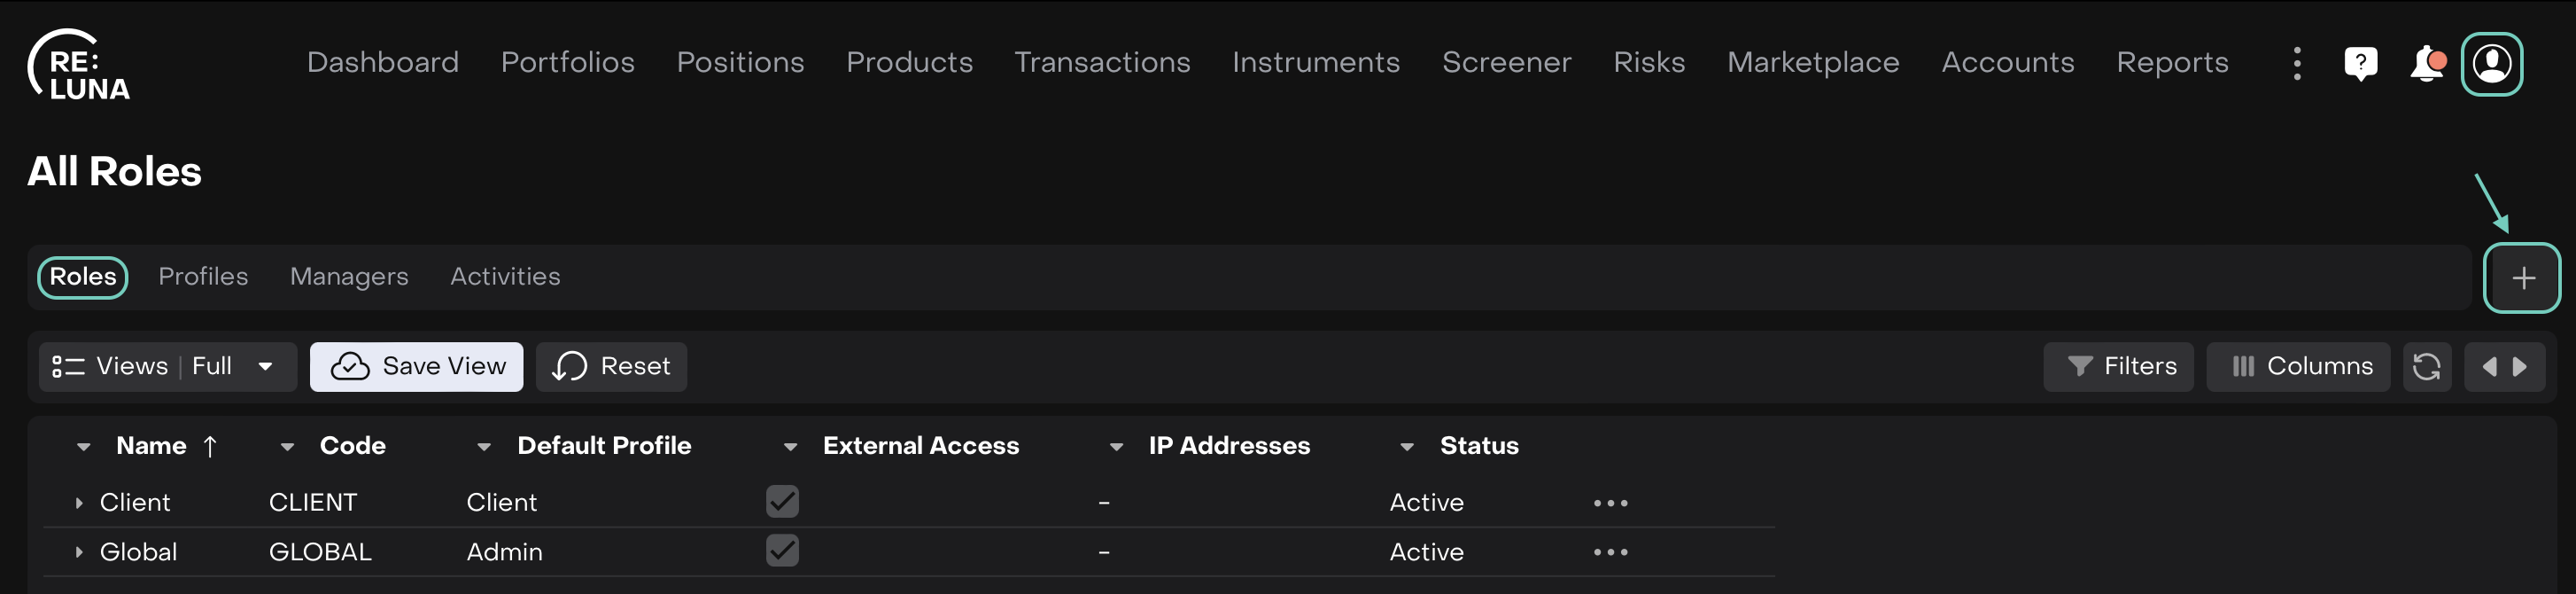
Task: Open the user profile icon
Action: [2491, 63]
